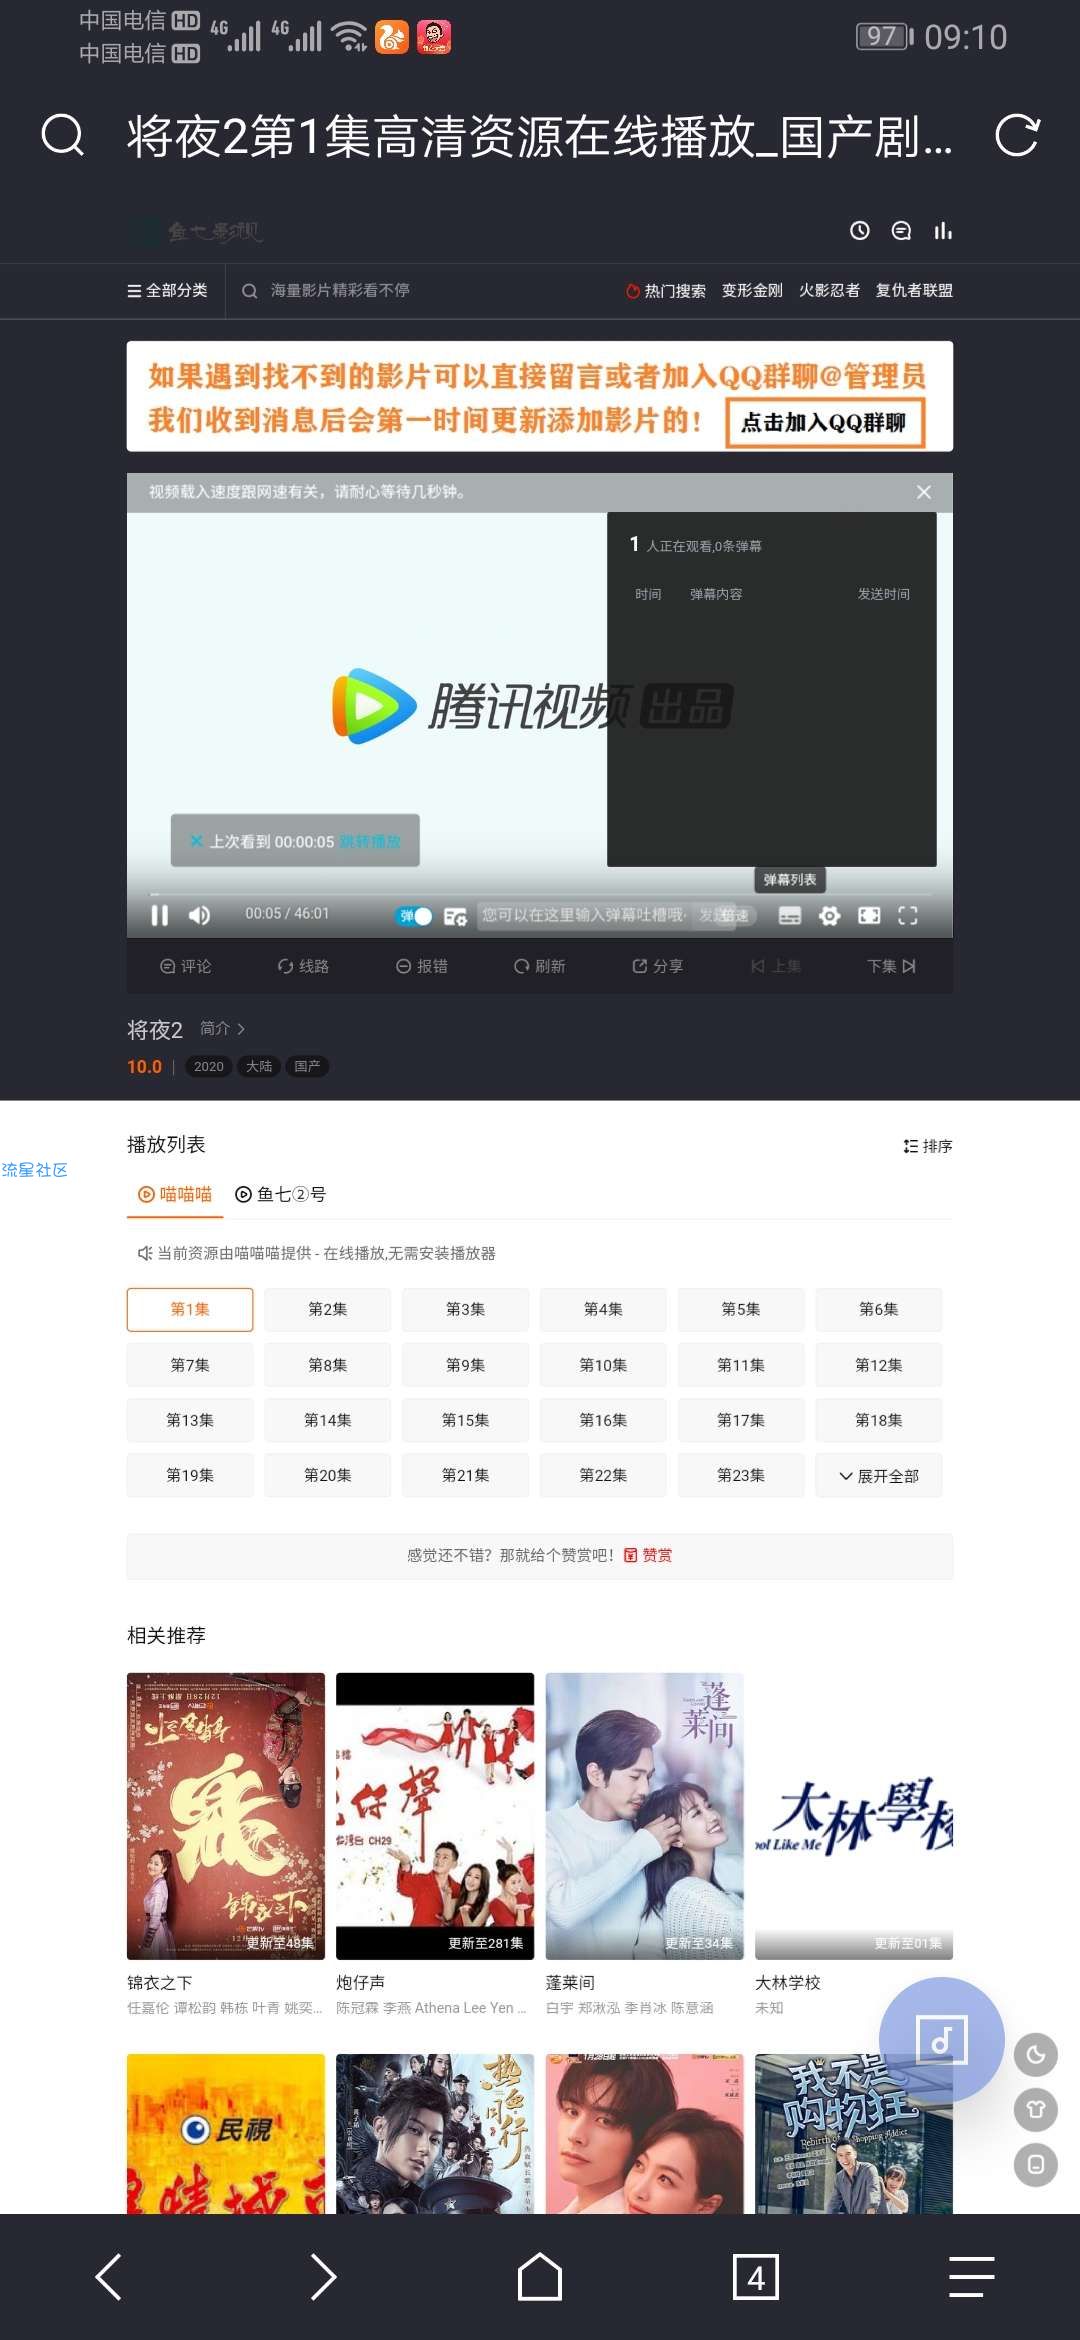The width and height of the screenshot is (1080, 2340).
Task: Select the 大陆 region tag
Action: point(259,1067)
